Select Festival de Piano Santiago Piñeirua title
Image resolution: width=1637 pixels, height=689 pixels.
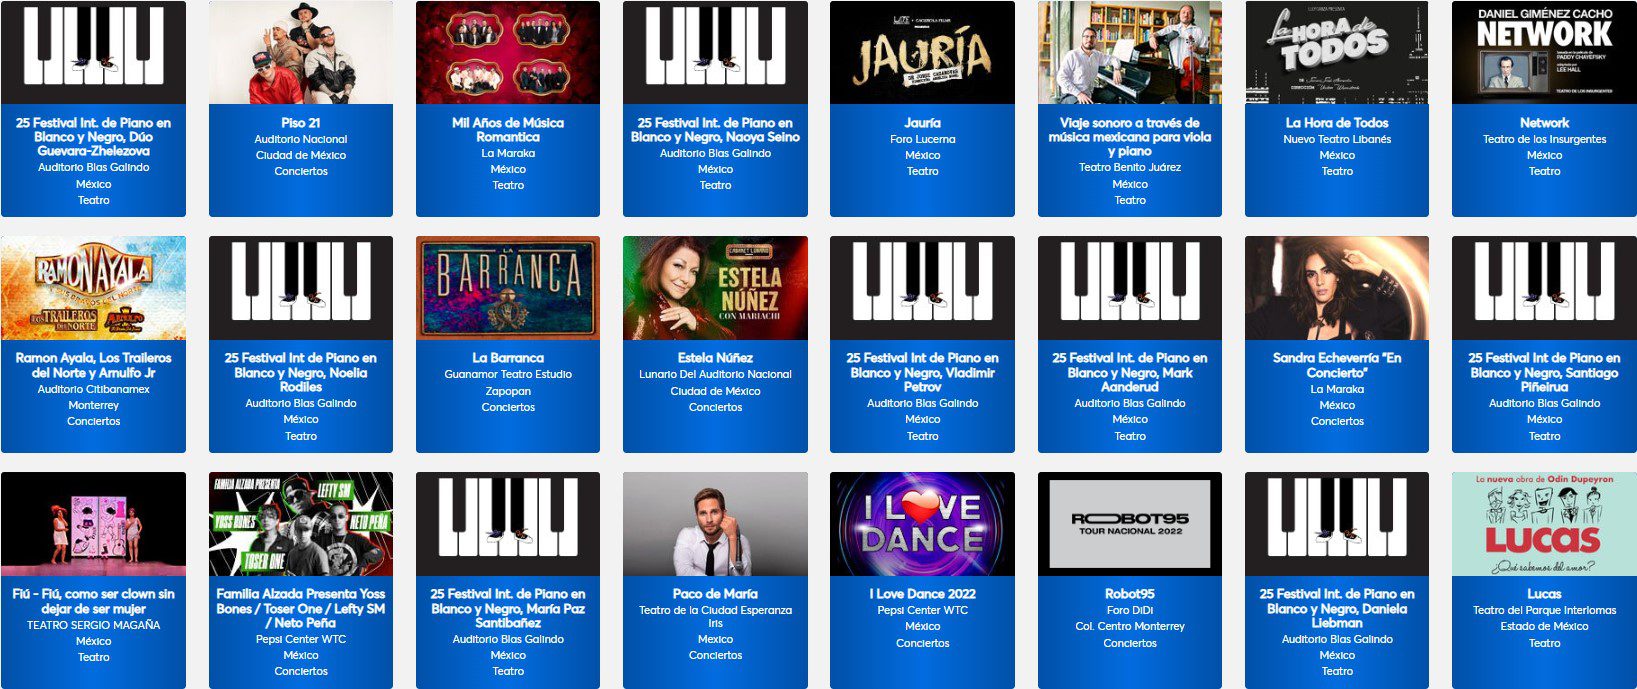(x=1544, y=372)
